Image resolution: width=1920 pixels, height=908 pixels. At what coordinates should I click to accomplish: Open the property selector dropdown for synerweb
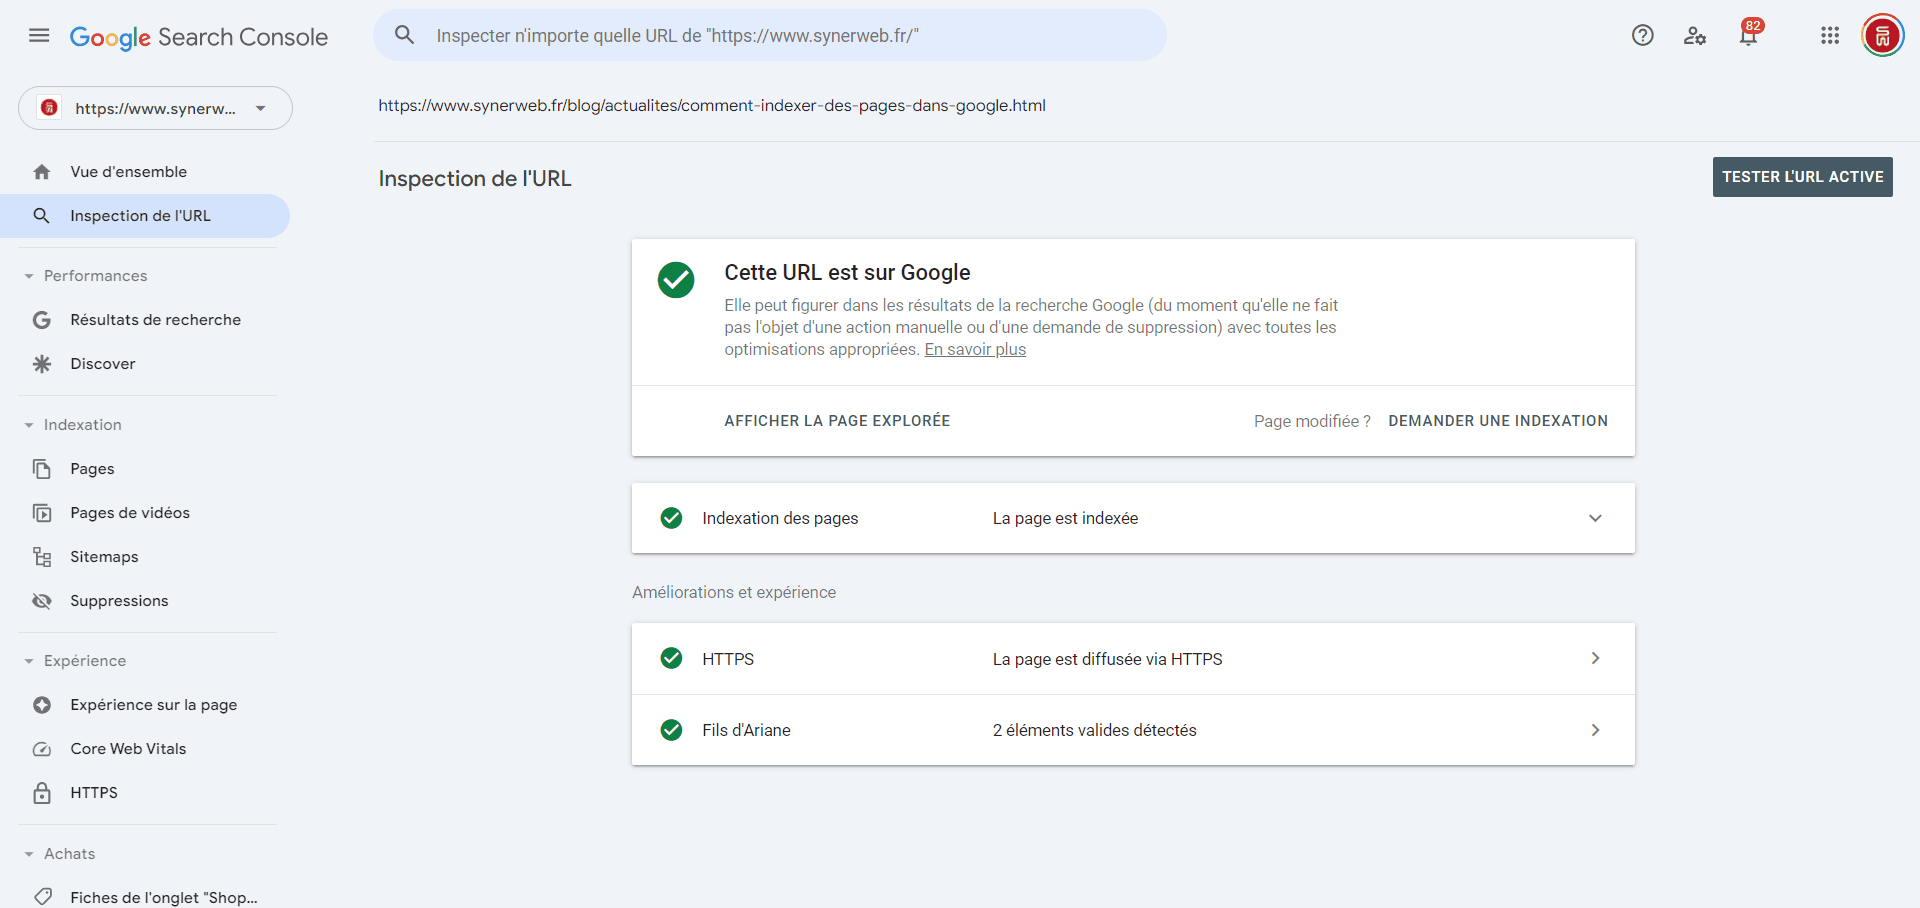[x=155, y=108]
